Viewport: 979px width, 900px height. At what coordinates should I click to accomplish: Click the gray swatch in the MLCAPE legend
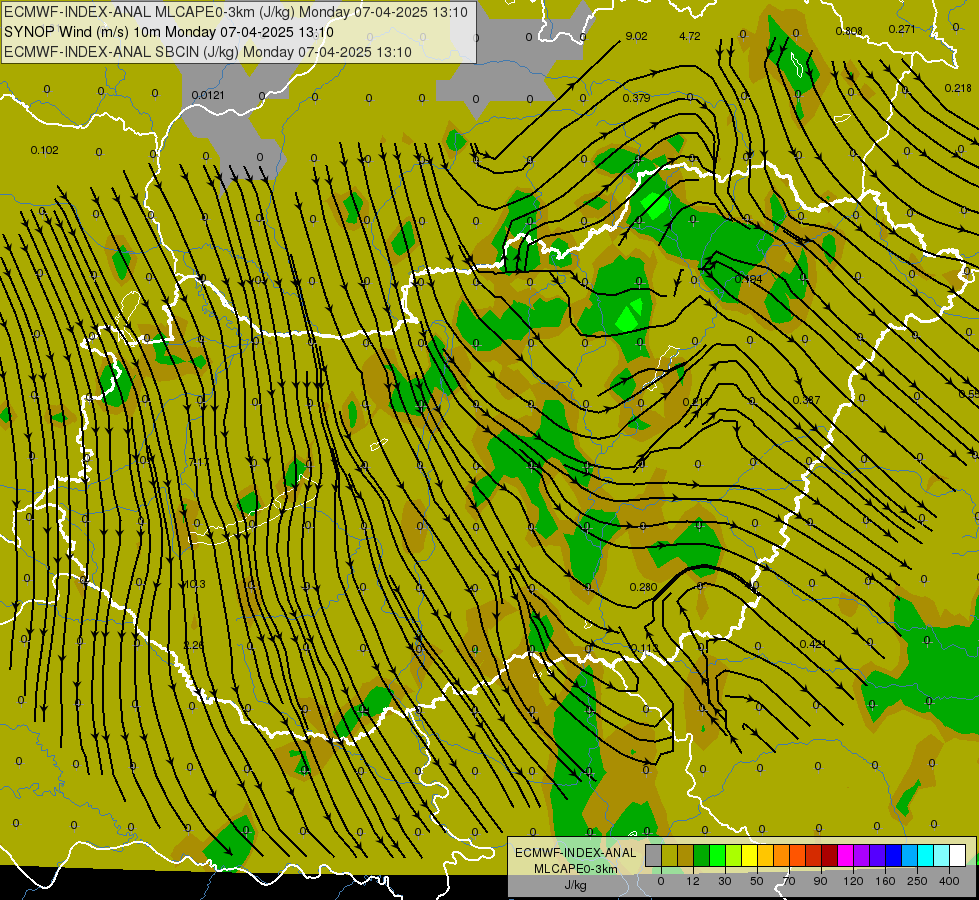pyautogui.click(x=654, y=856)
